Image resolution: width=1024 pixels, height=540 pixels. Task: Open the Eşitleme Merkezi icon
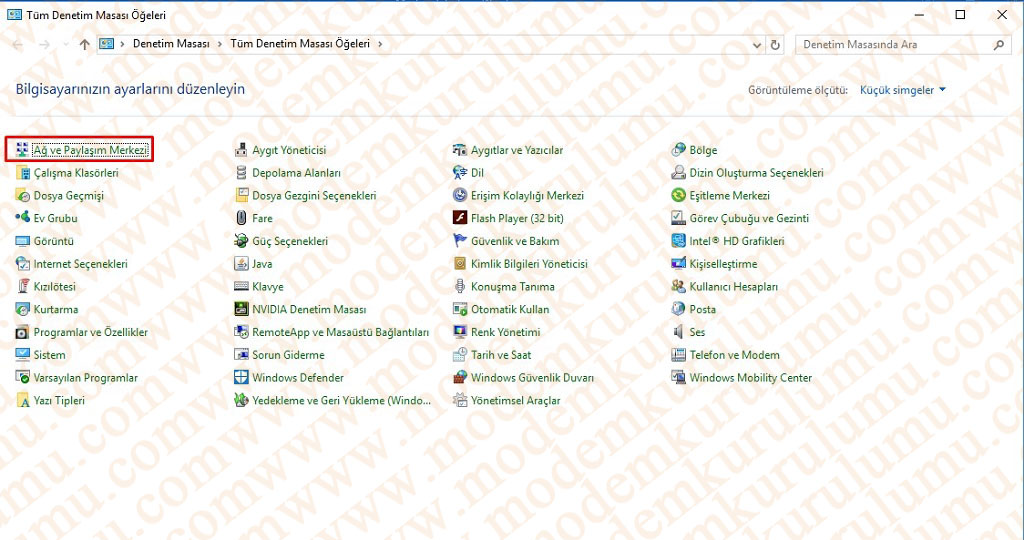(x=679, y=196)
